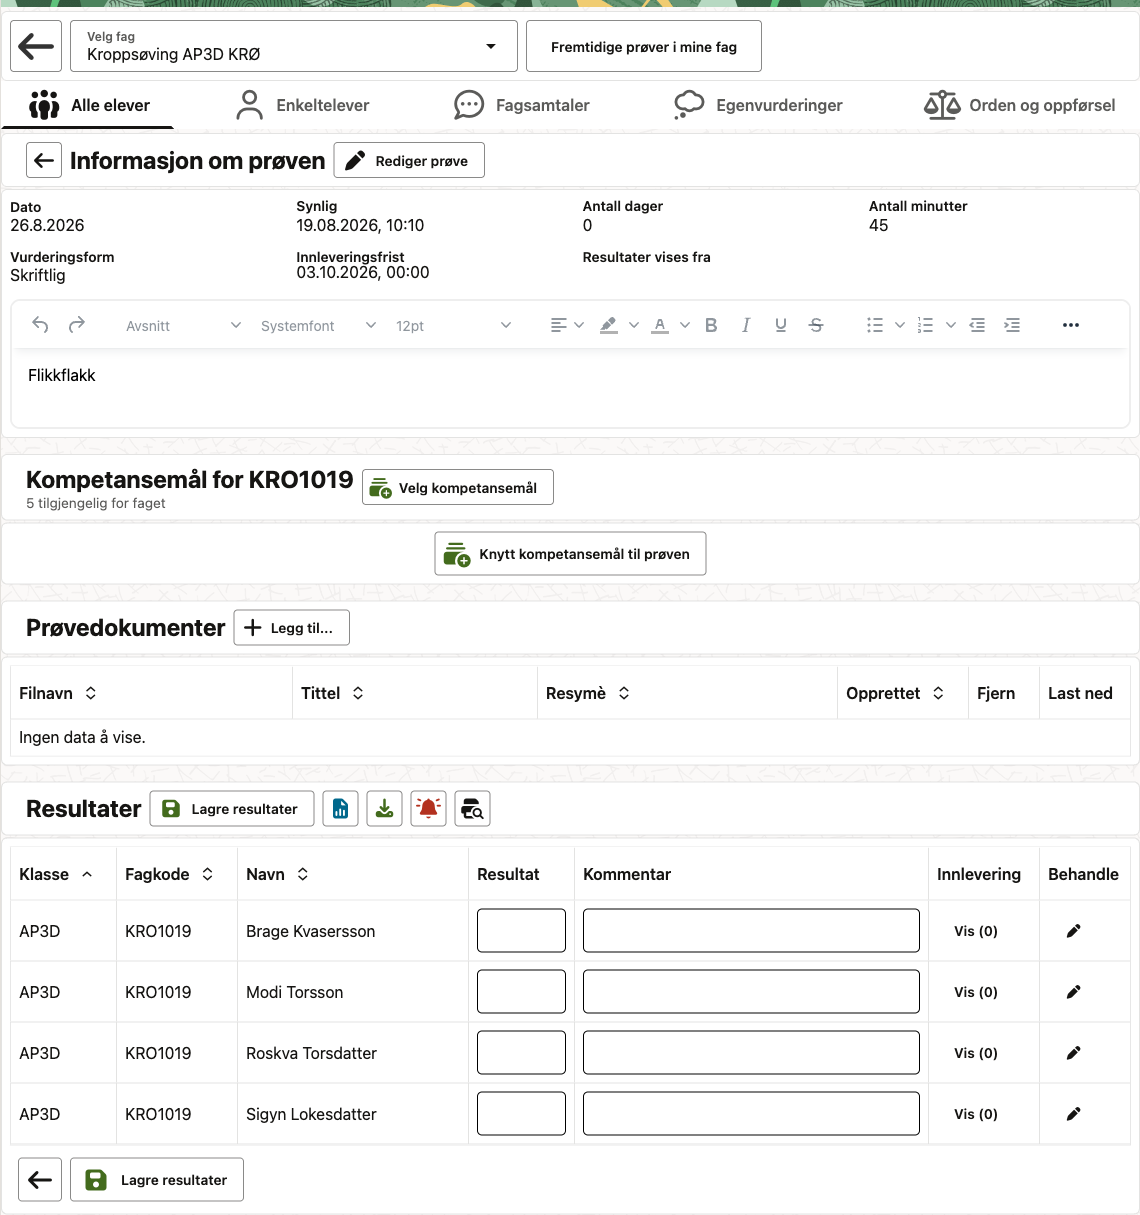Increase indent in the editor toolbar
This screenshot has height=1215, width=1140.
pos(1012,325)
